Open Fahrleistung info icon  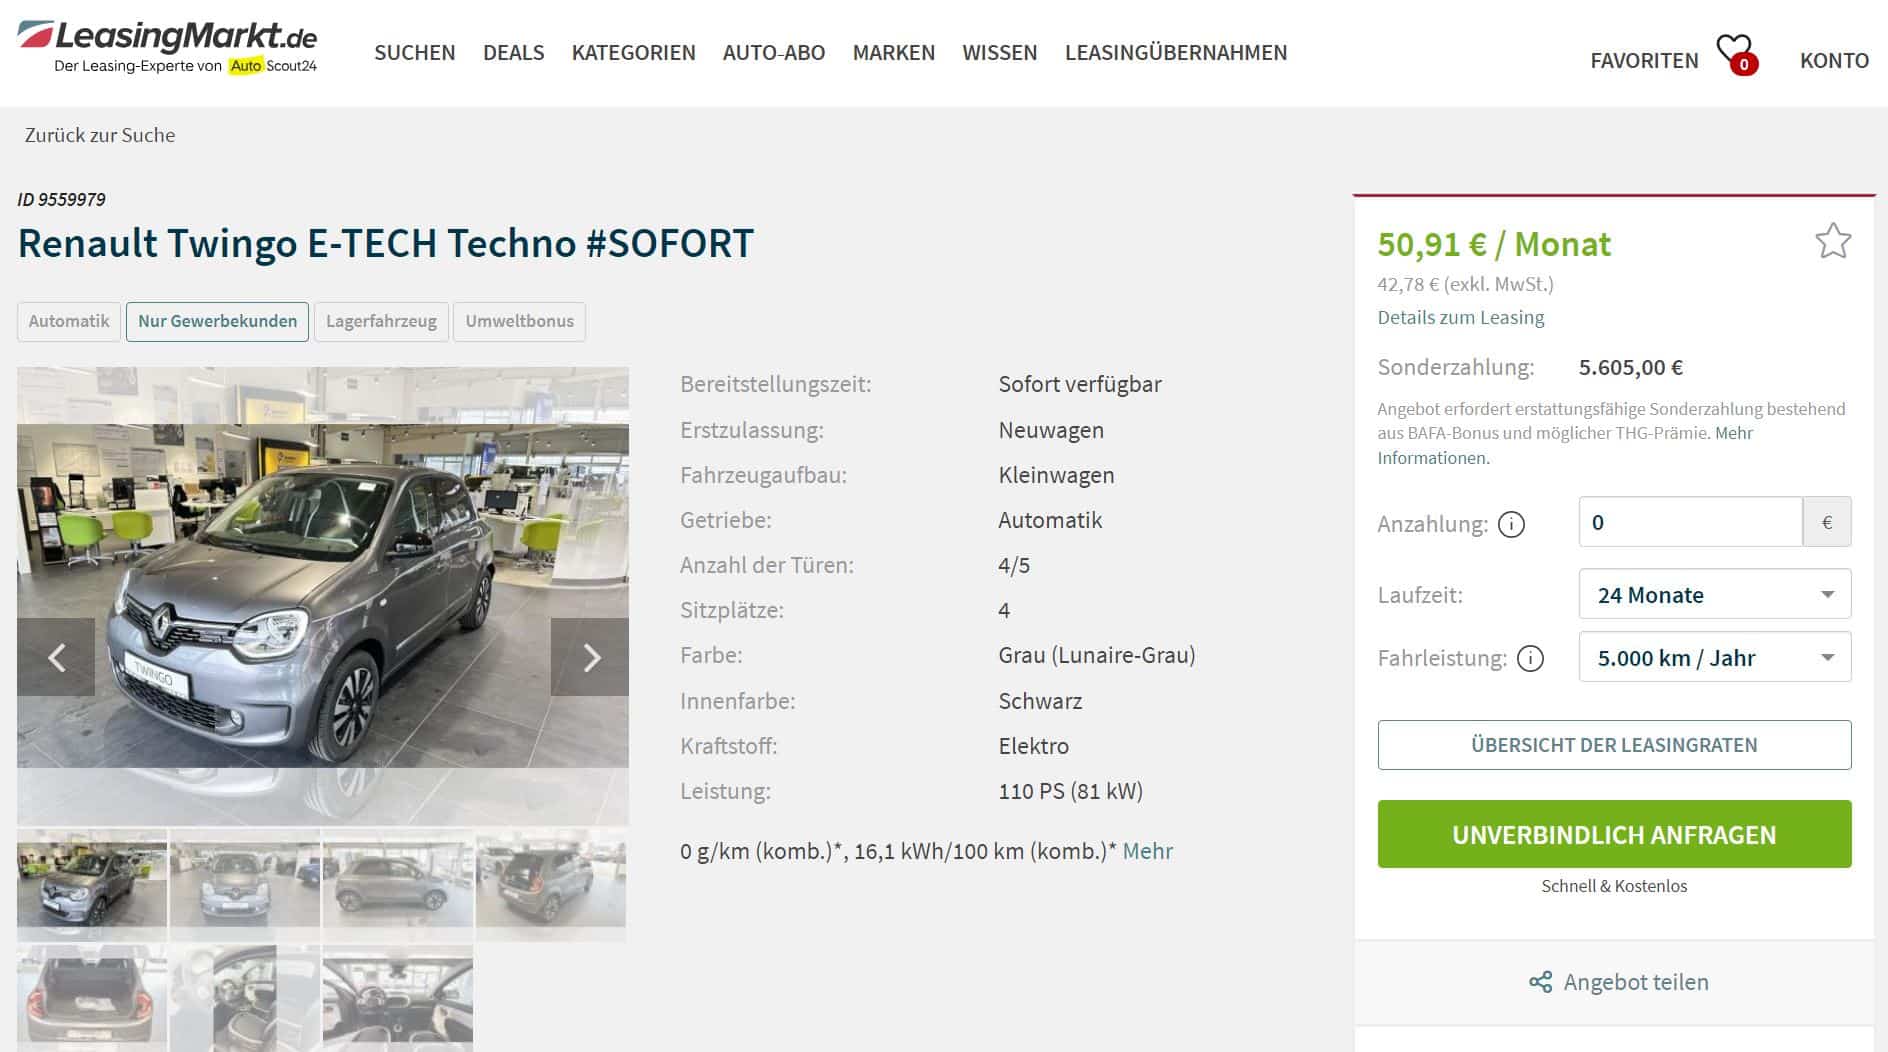tap(1530, 658)
